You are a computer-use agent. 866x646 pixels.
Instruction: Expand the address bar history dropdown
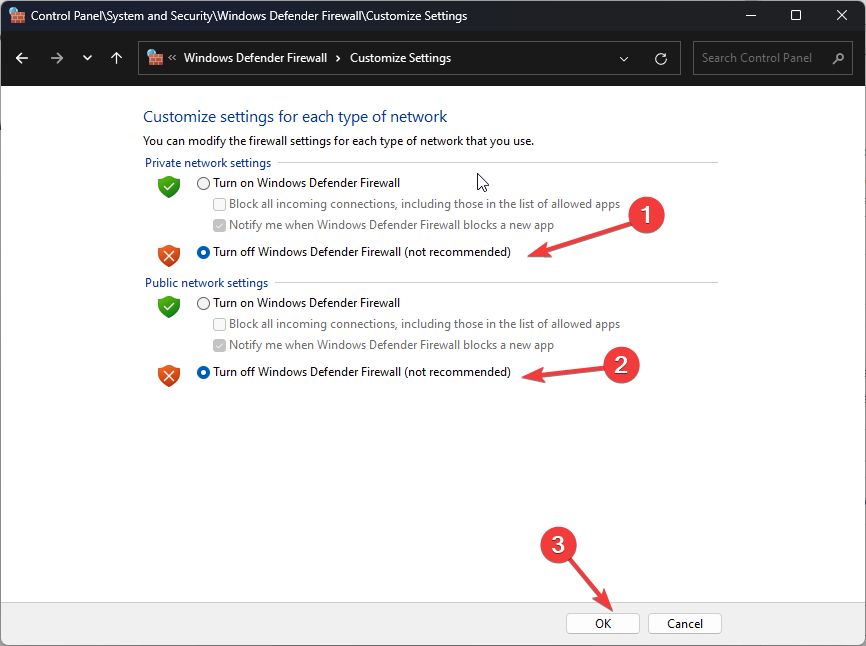pos(624,59)
